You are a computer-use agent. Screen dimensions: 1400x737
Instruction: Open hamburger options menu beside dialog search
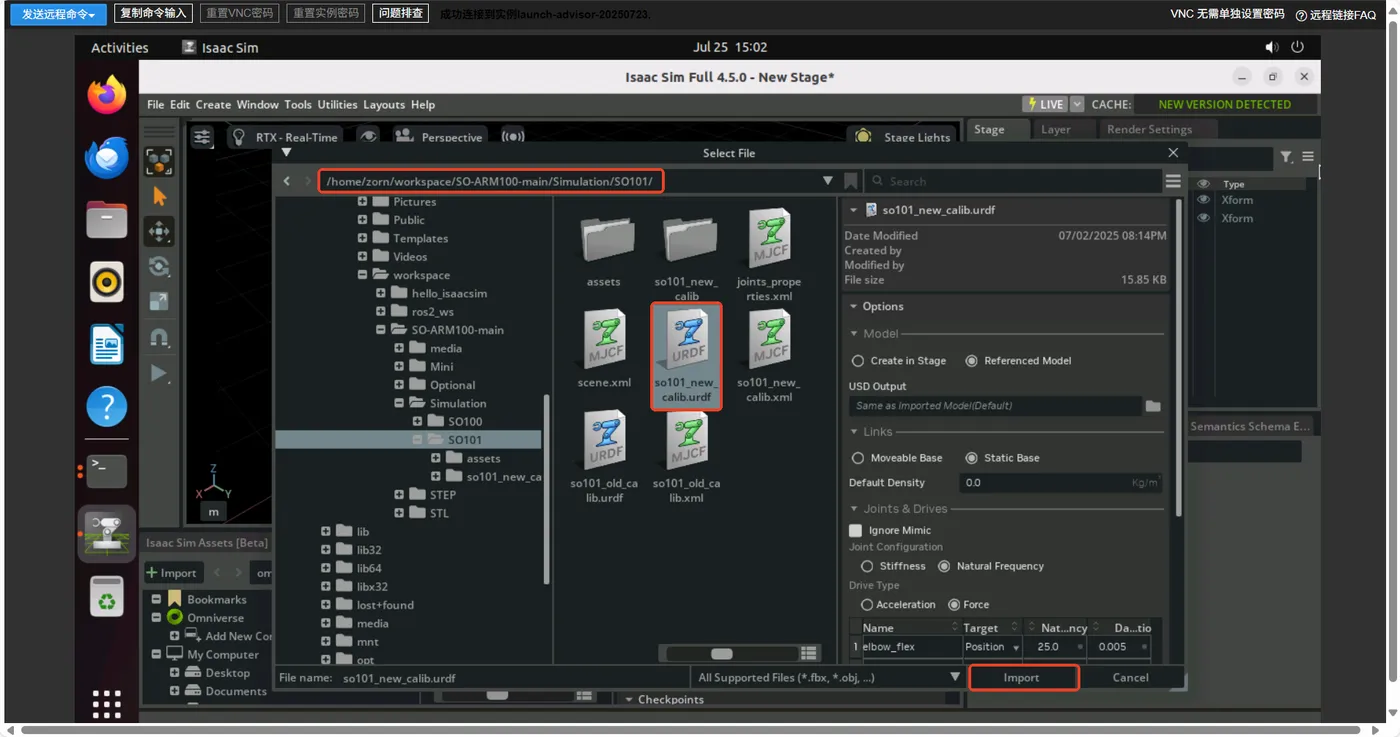1173,181
